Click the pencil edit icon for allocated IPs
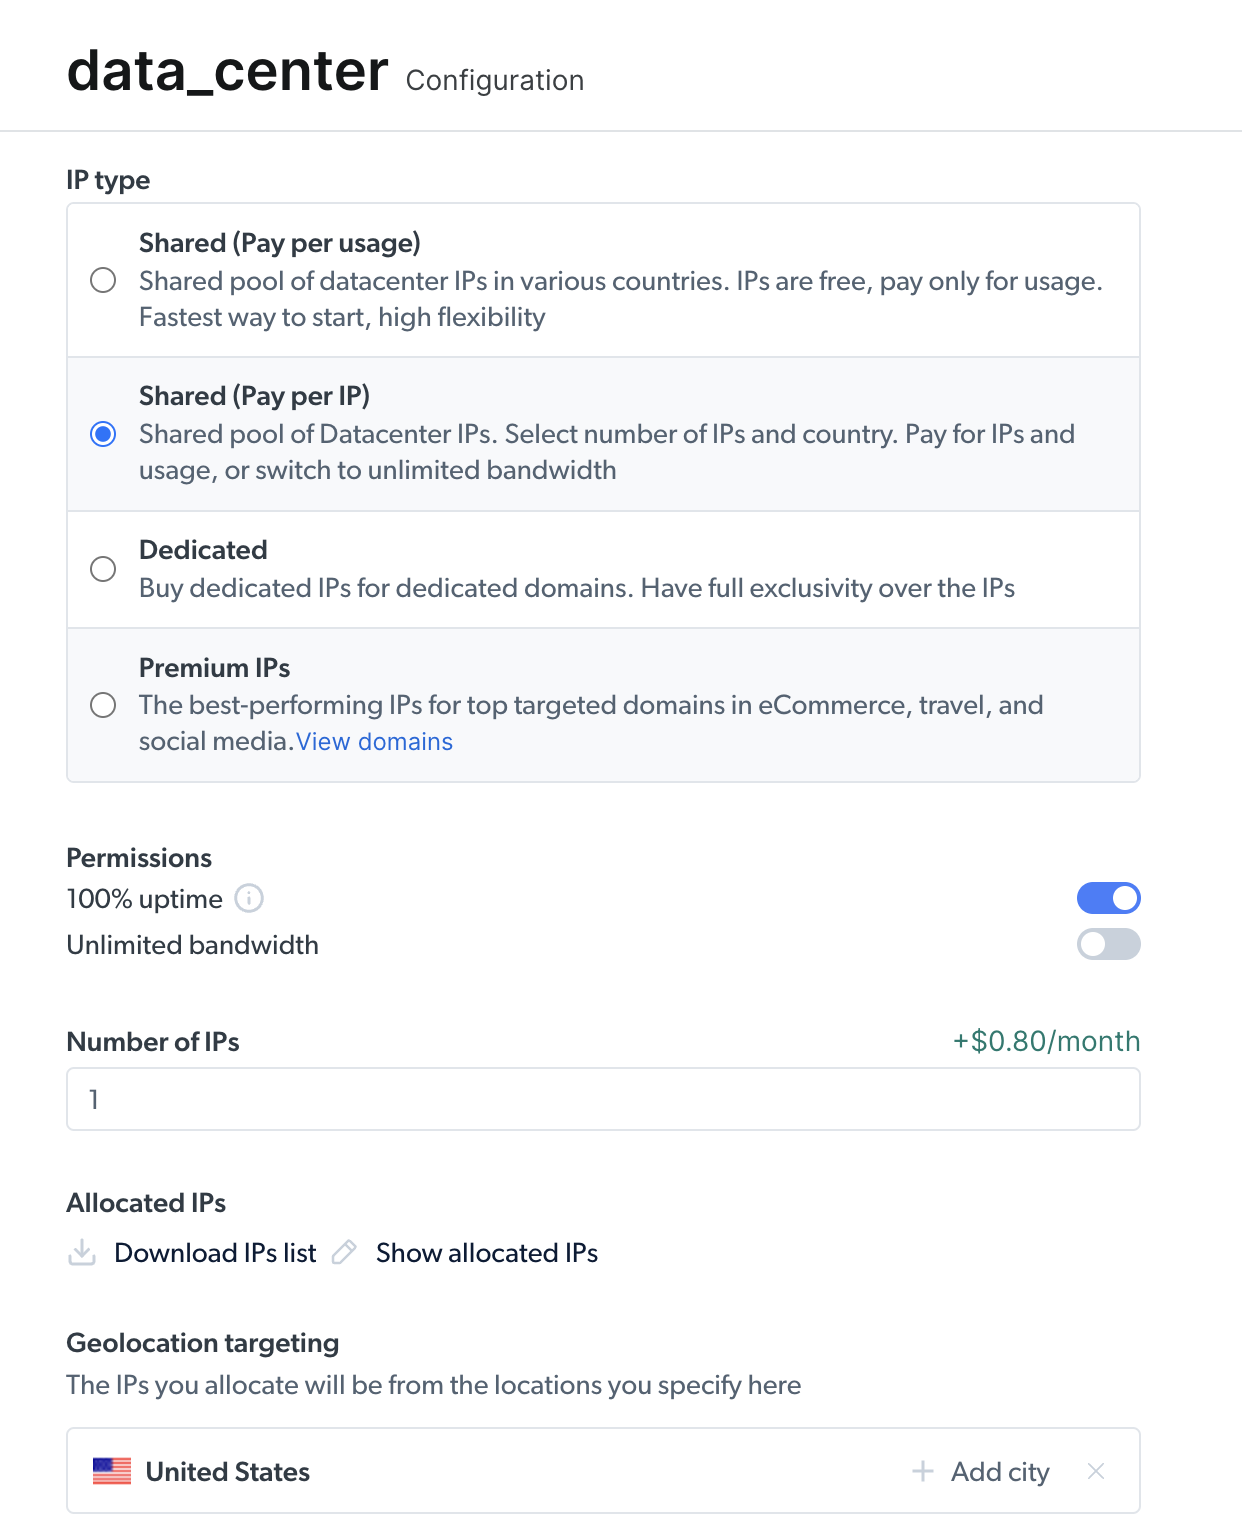The image size is (1242, 1520). coord(344,1253)
